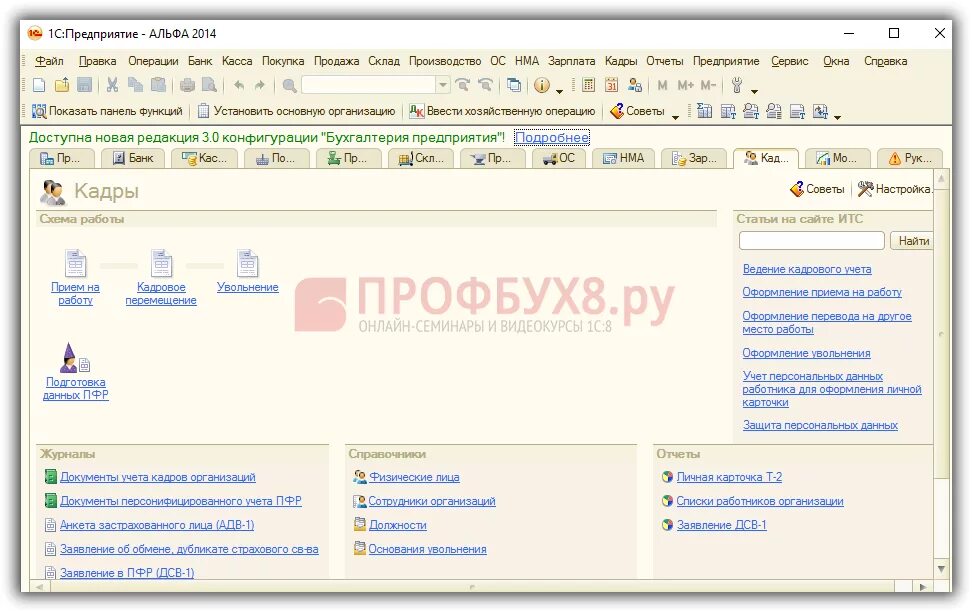This screenshot has height=612, width=972.
Task: Click the Find next binoculars icon
Action: [x=462, y=85]
